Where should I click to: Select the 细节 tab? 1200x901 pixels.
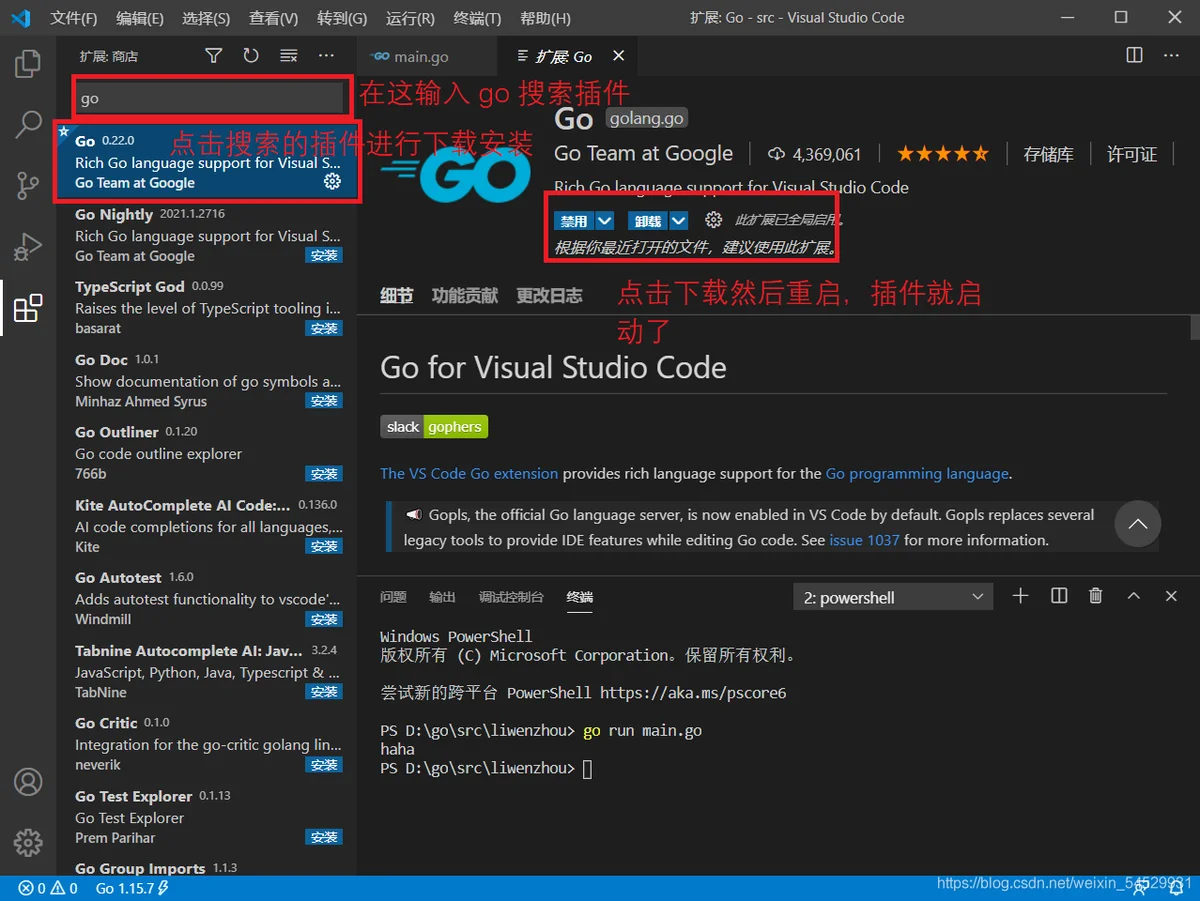pos(397,295)
